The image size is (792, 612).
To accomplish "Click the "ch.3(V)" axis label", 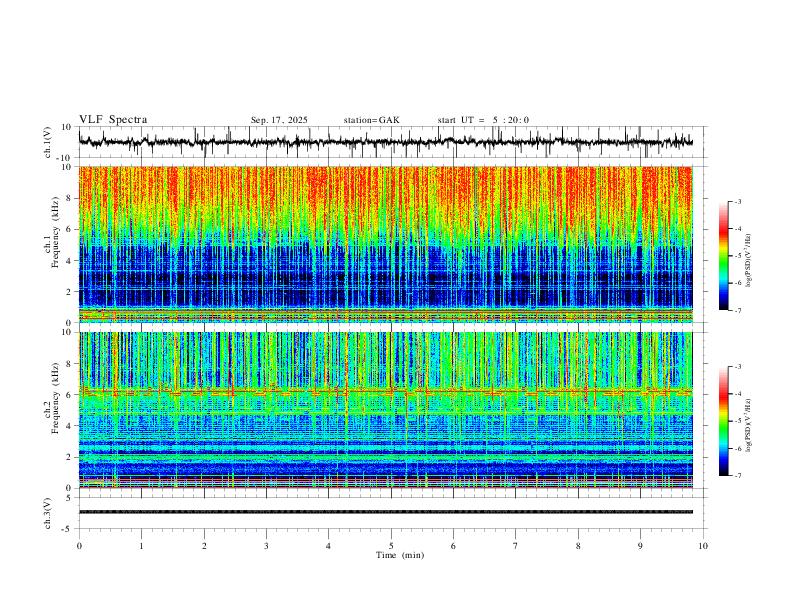I will (48, 513).
